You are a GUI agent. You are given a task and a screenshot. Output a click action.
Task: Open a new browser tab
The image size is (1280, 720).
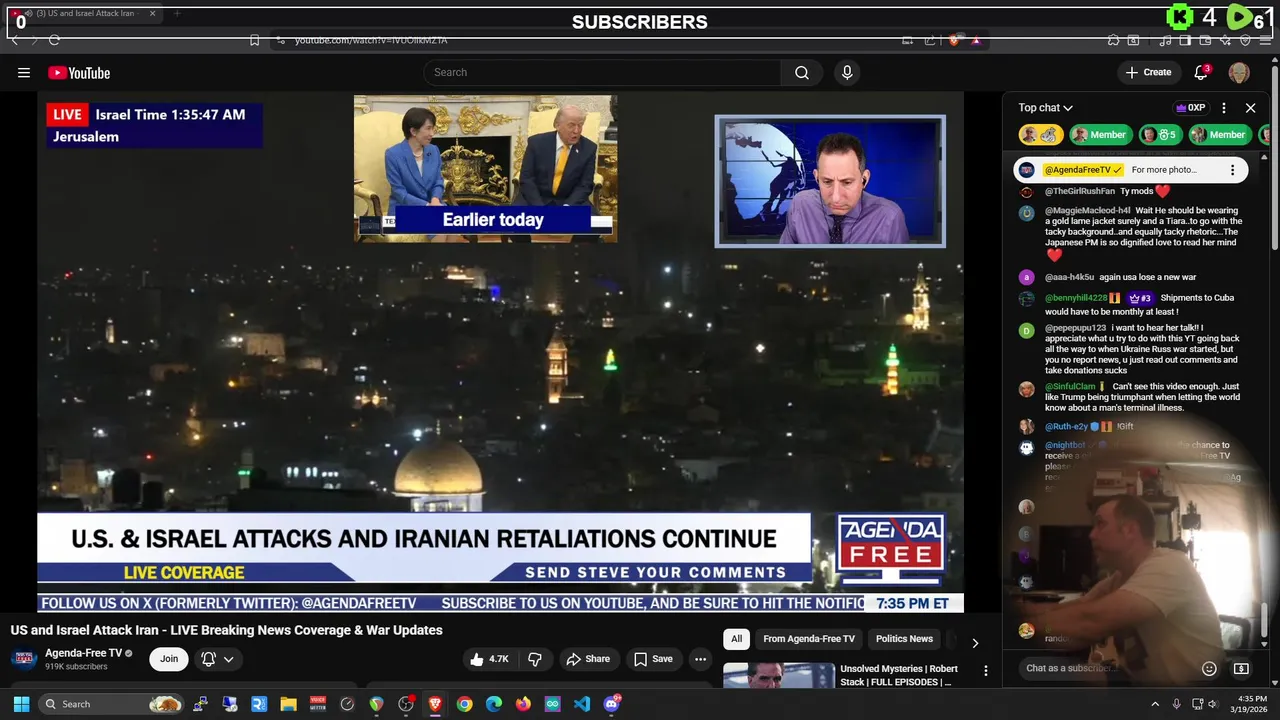click(177, 14)
